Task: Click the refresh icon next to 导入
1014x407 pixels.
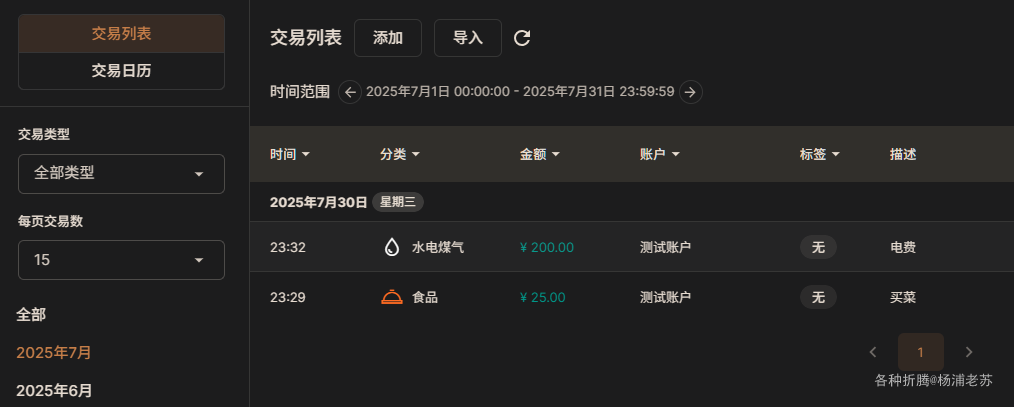Action: click(522, 38)
